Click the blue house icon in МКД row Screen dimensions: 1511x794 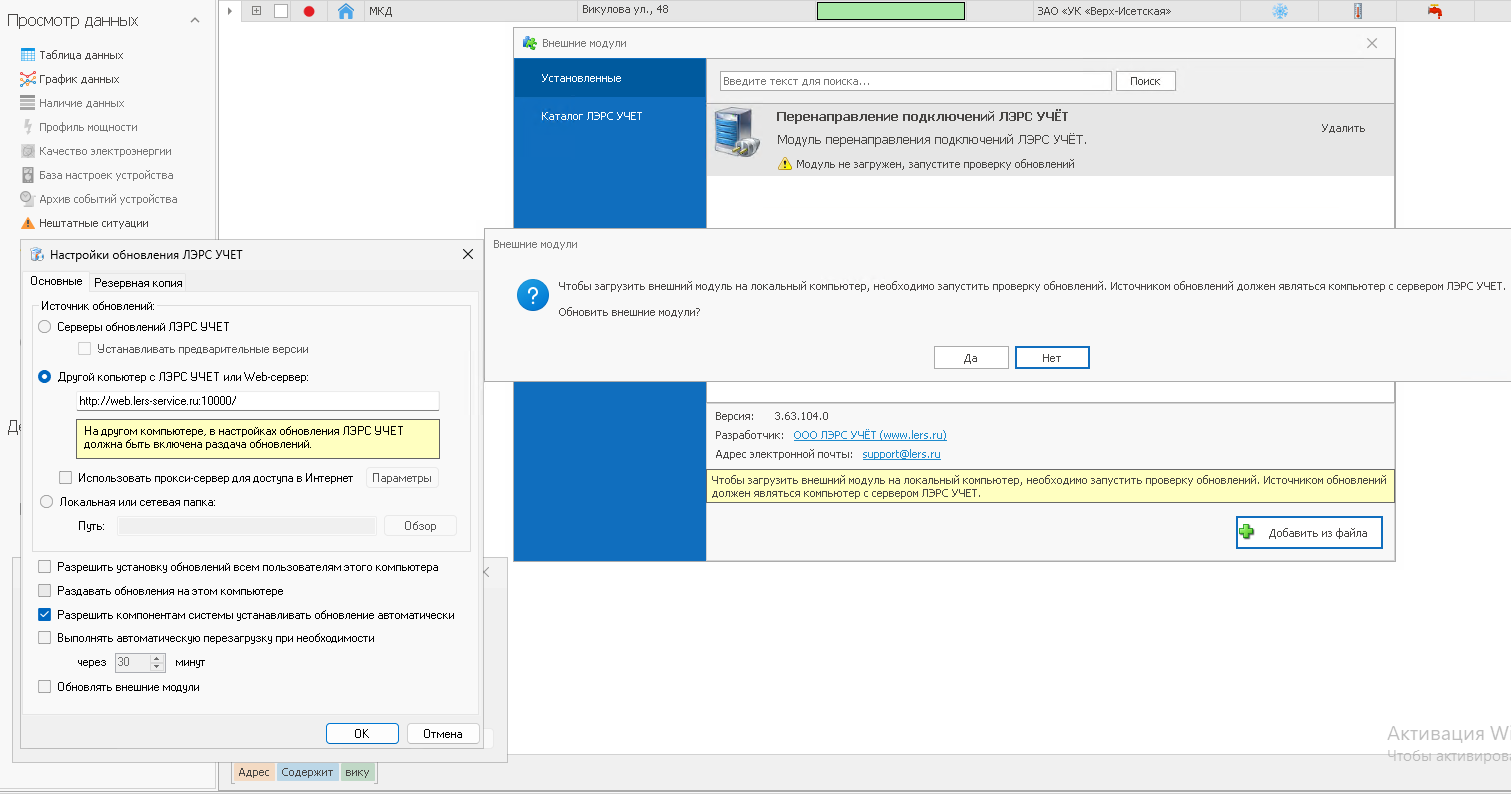[x=346, y=11]
